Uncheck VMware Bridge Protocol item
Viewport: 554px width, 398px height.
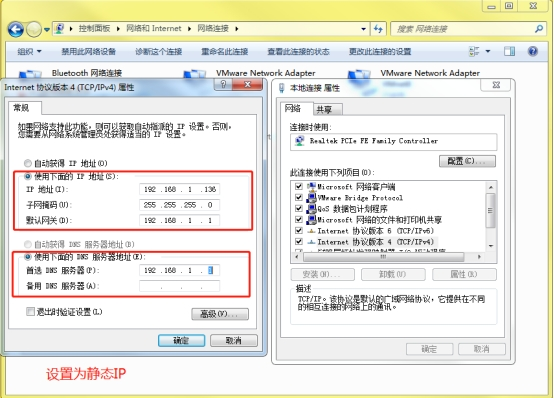[299, 197]
